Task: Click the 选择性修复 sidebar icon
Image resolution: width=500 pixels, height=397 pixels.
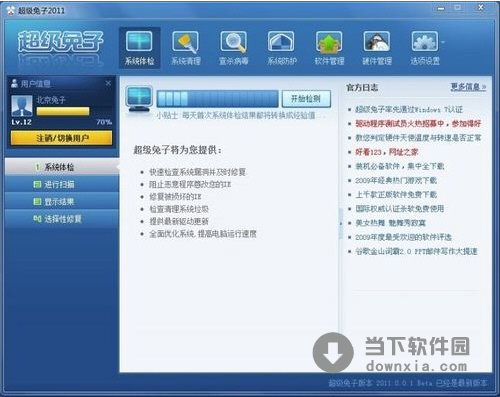Action: click(37, 219)
